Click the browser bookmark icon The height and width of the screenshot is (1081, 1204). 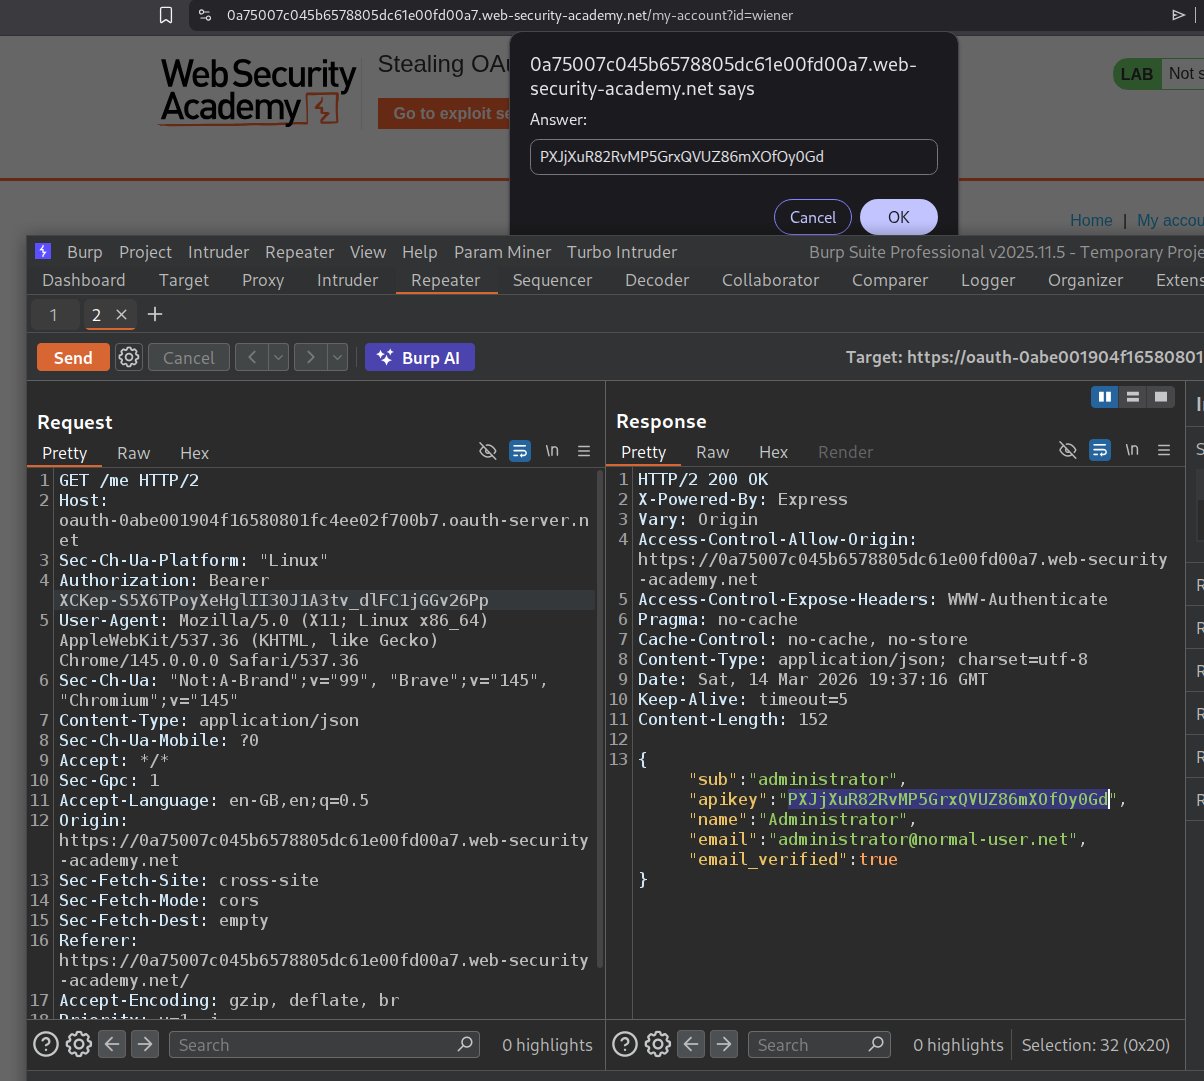[166, 15]
